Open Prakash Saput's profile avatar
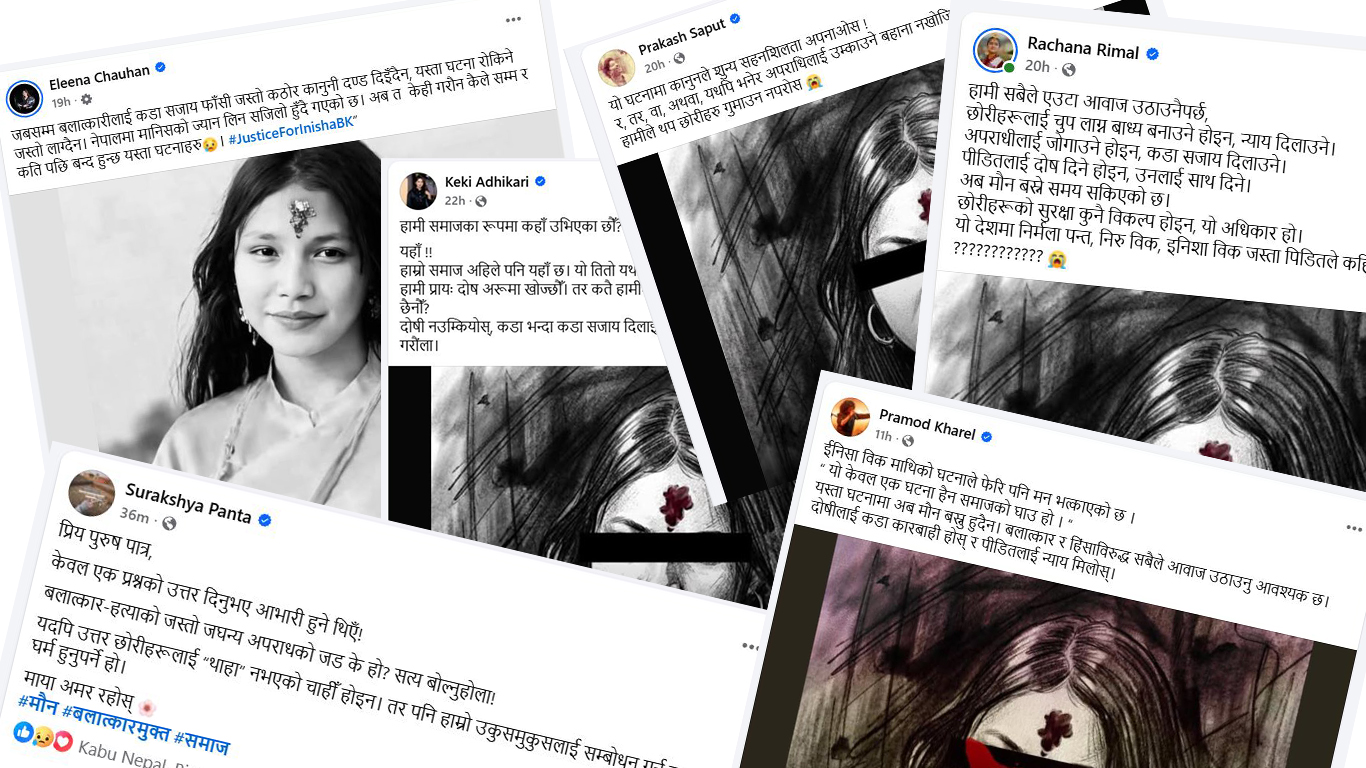1366x768 pixels. (616, 67)
